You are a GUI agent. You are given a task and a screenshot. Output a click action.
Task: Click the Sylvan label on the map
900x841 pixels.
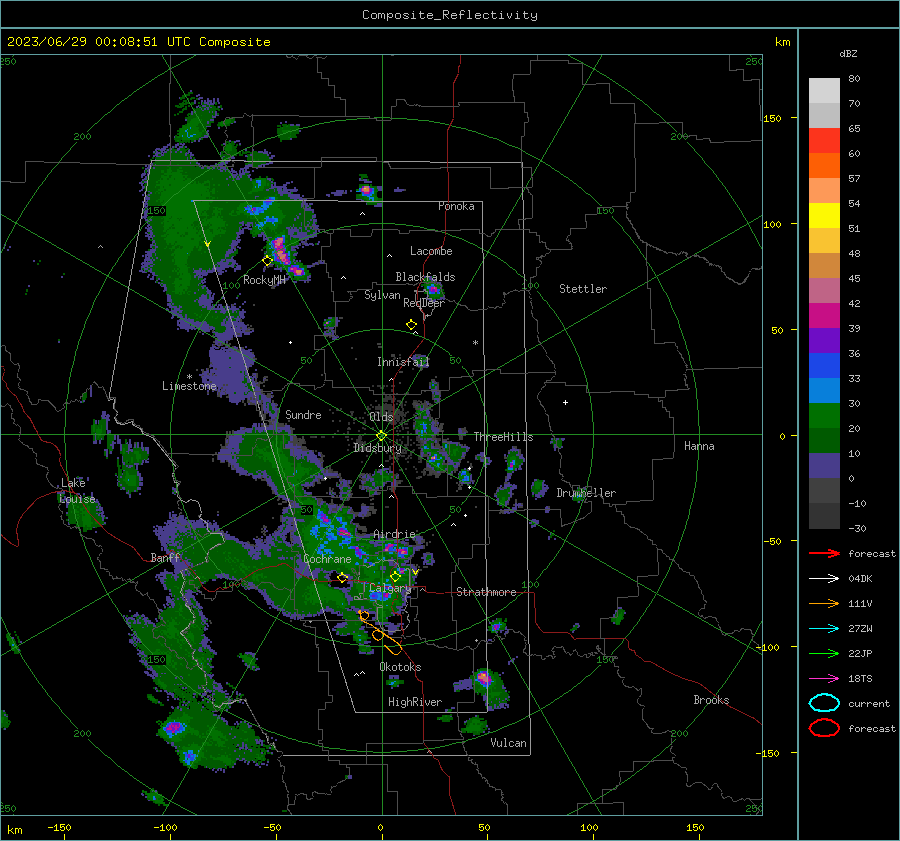[382, 295]
